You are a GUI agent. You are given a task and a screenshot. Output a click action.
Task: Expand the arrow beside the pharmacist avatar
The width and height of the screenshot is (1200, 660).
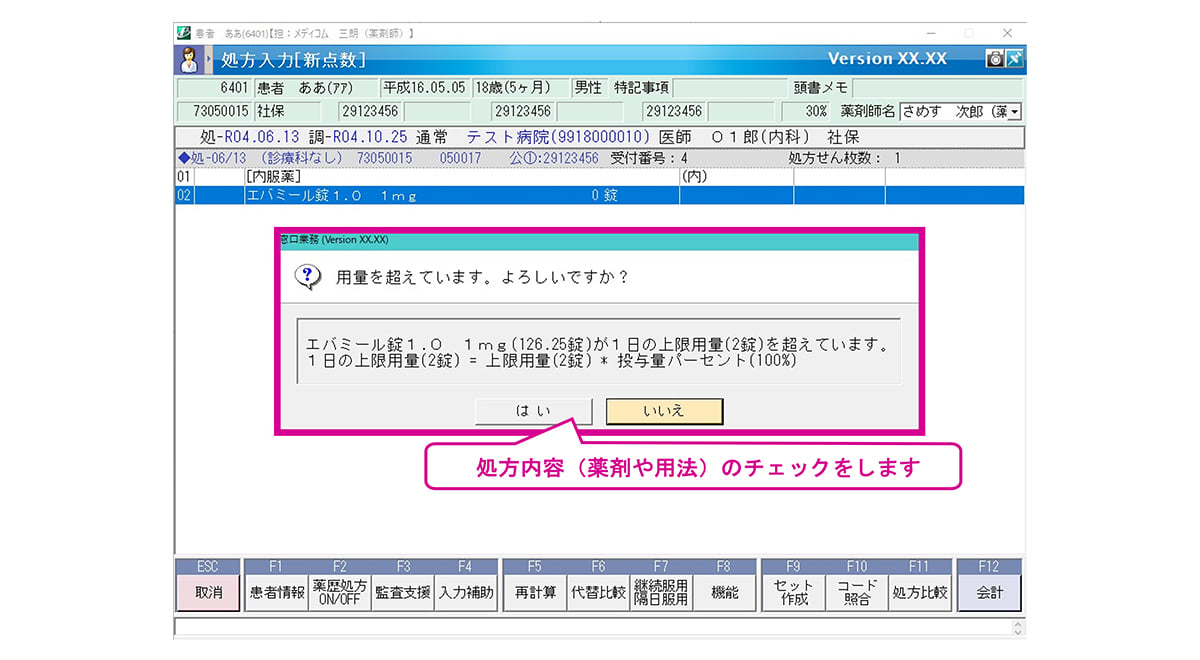point(210,59)
